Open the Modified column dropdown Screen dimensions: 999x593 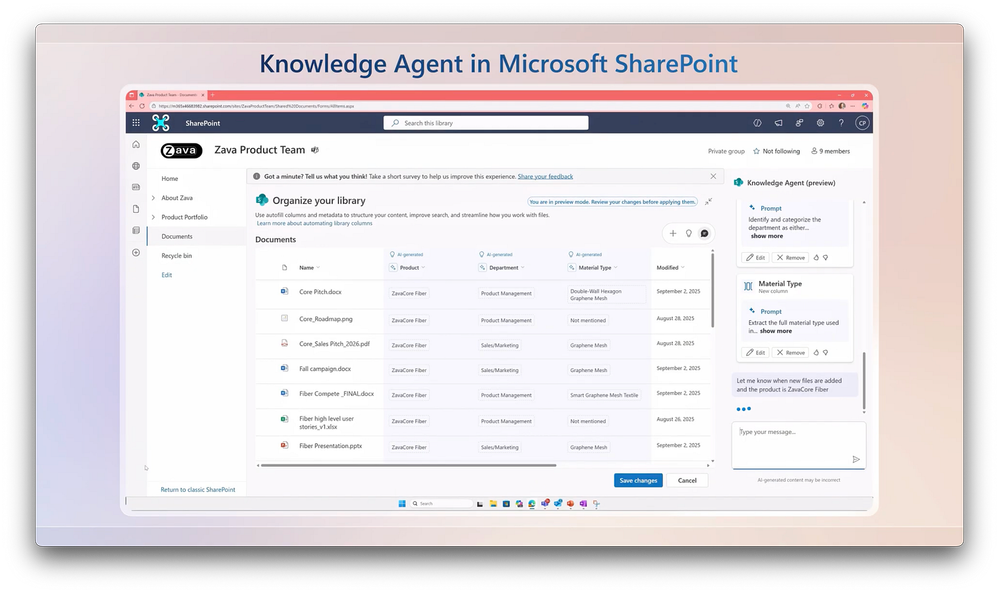tap(682, 268)
